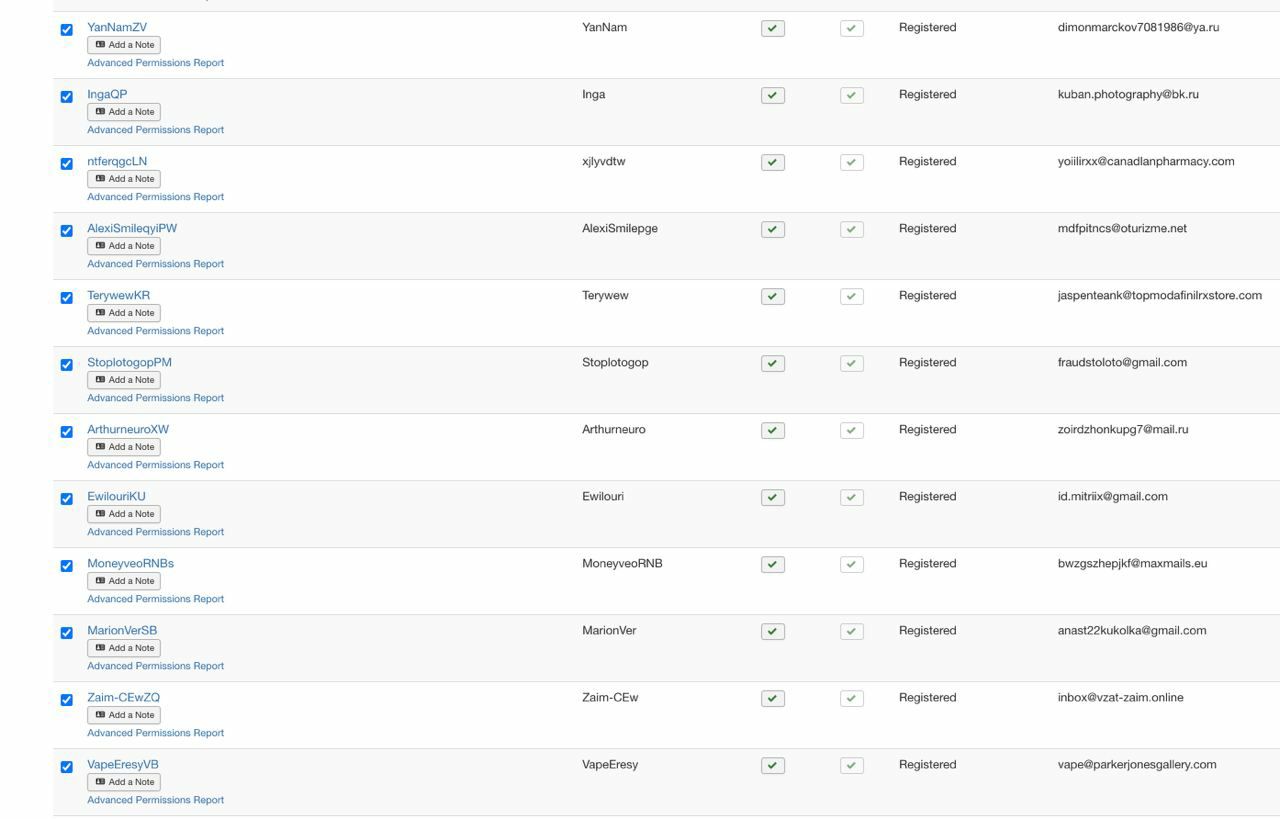Toggle the Enabled check icon for ntferqgcLN

coord(772,163)
